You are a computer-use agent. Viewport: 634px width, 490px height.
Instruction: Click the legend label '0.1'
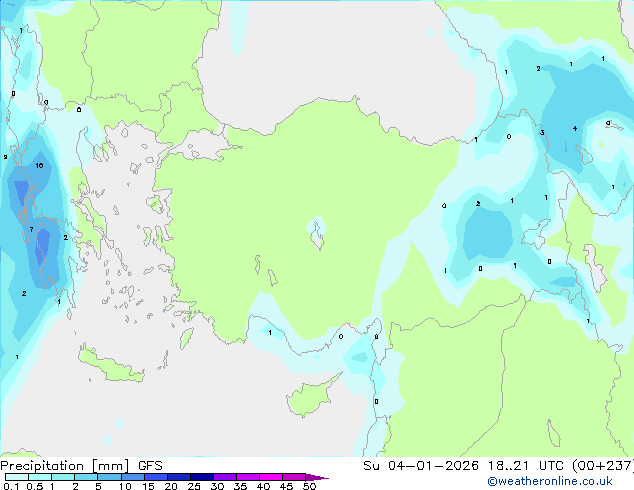click(x=11, y=486)
